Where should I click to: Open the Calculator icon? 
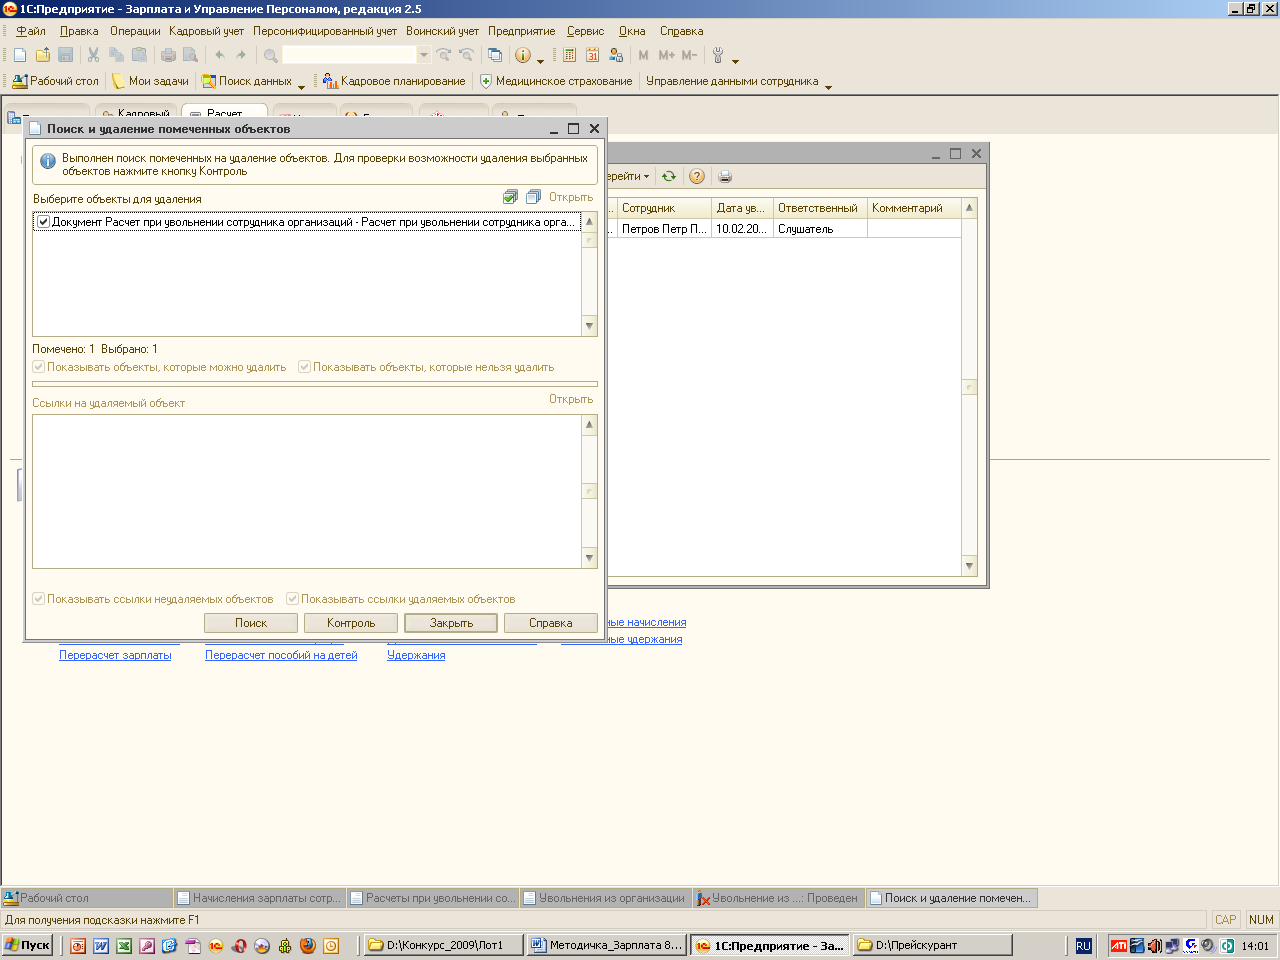570,55
